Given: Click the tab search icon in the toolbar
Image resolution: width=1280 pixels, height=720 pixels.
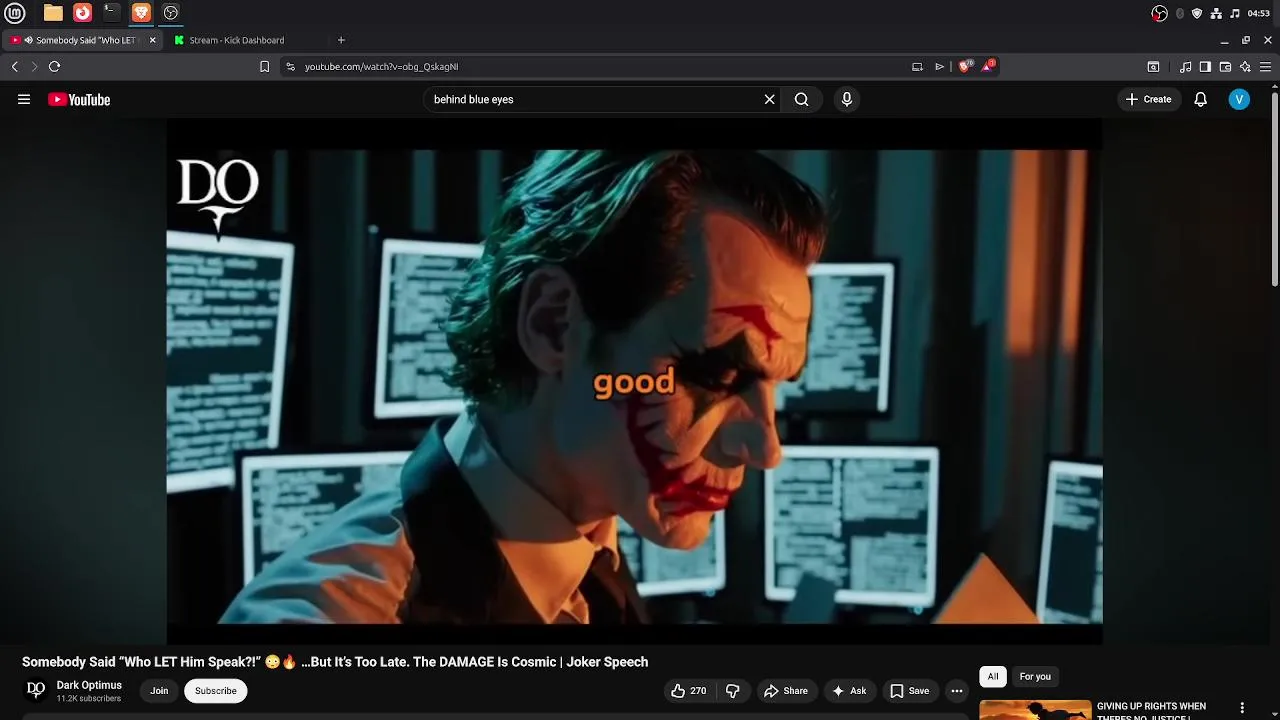Looking at the screenshot, I should [1153, 67].
